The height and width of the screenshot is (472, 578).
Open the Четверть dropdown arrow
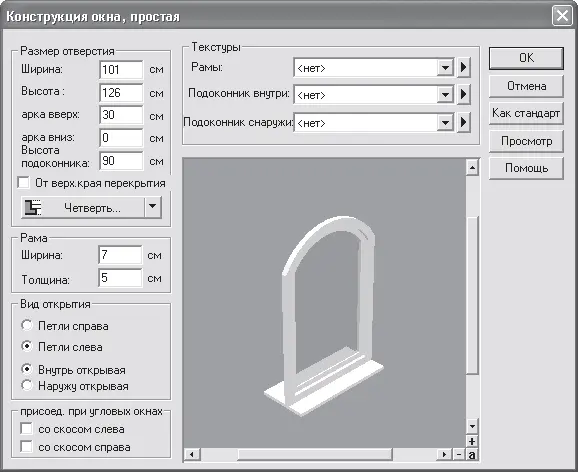(x=153, y=208)
